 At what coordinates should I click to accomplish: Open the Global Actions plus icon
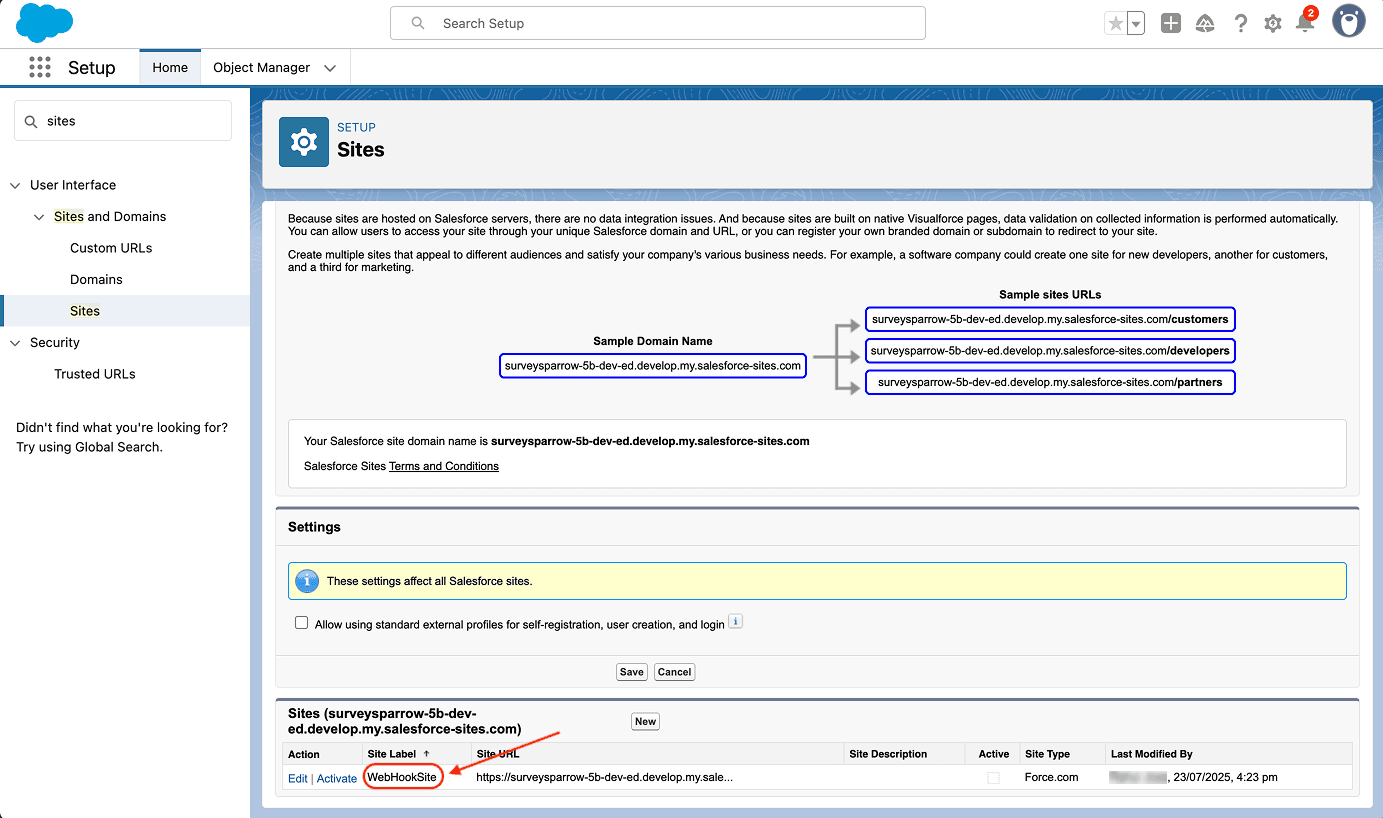tap(1171, 24)
